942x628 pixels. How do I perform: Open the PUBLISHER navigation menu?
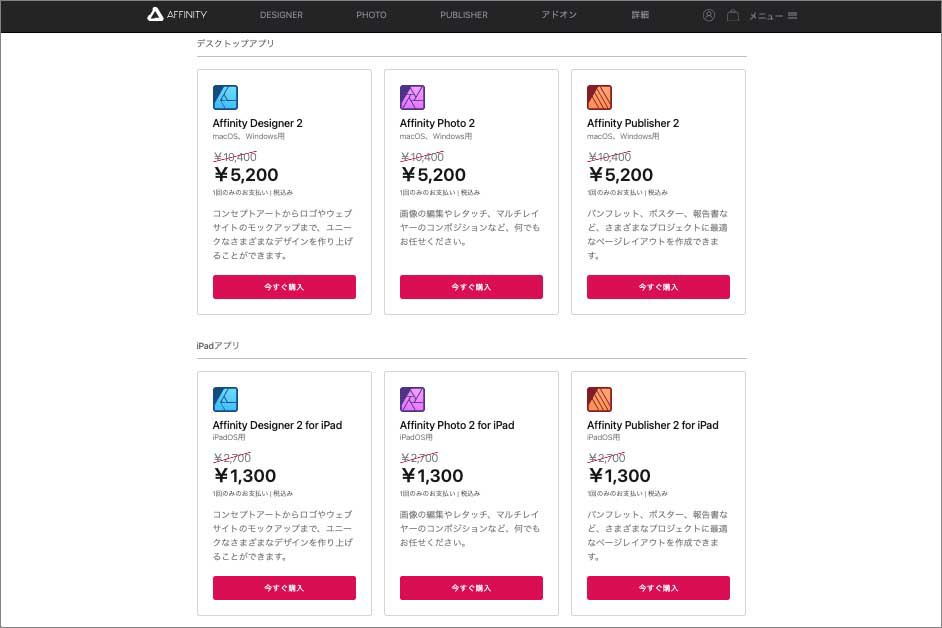(x=463, y=15)
